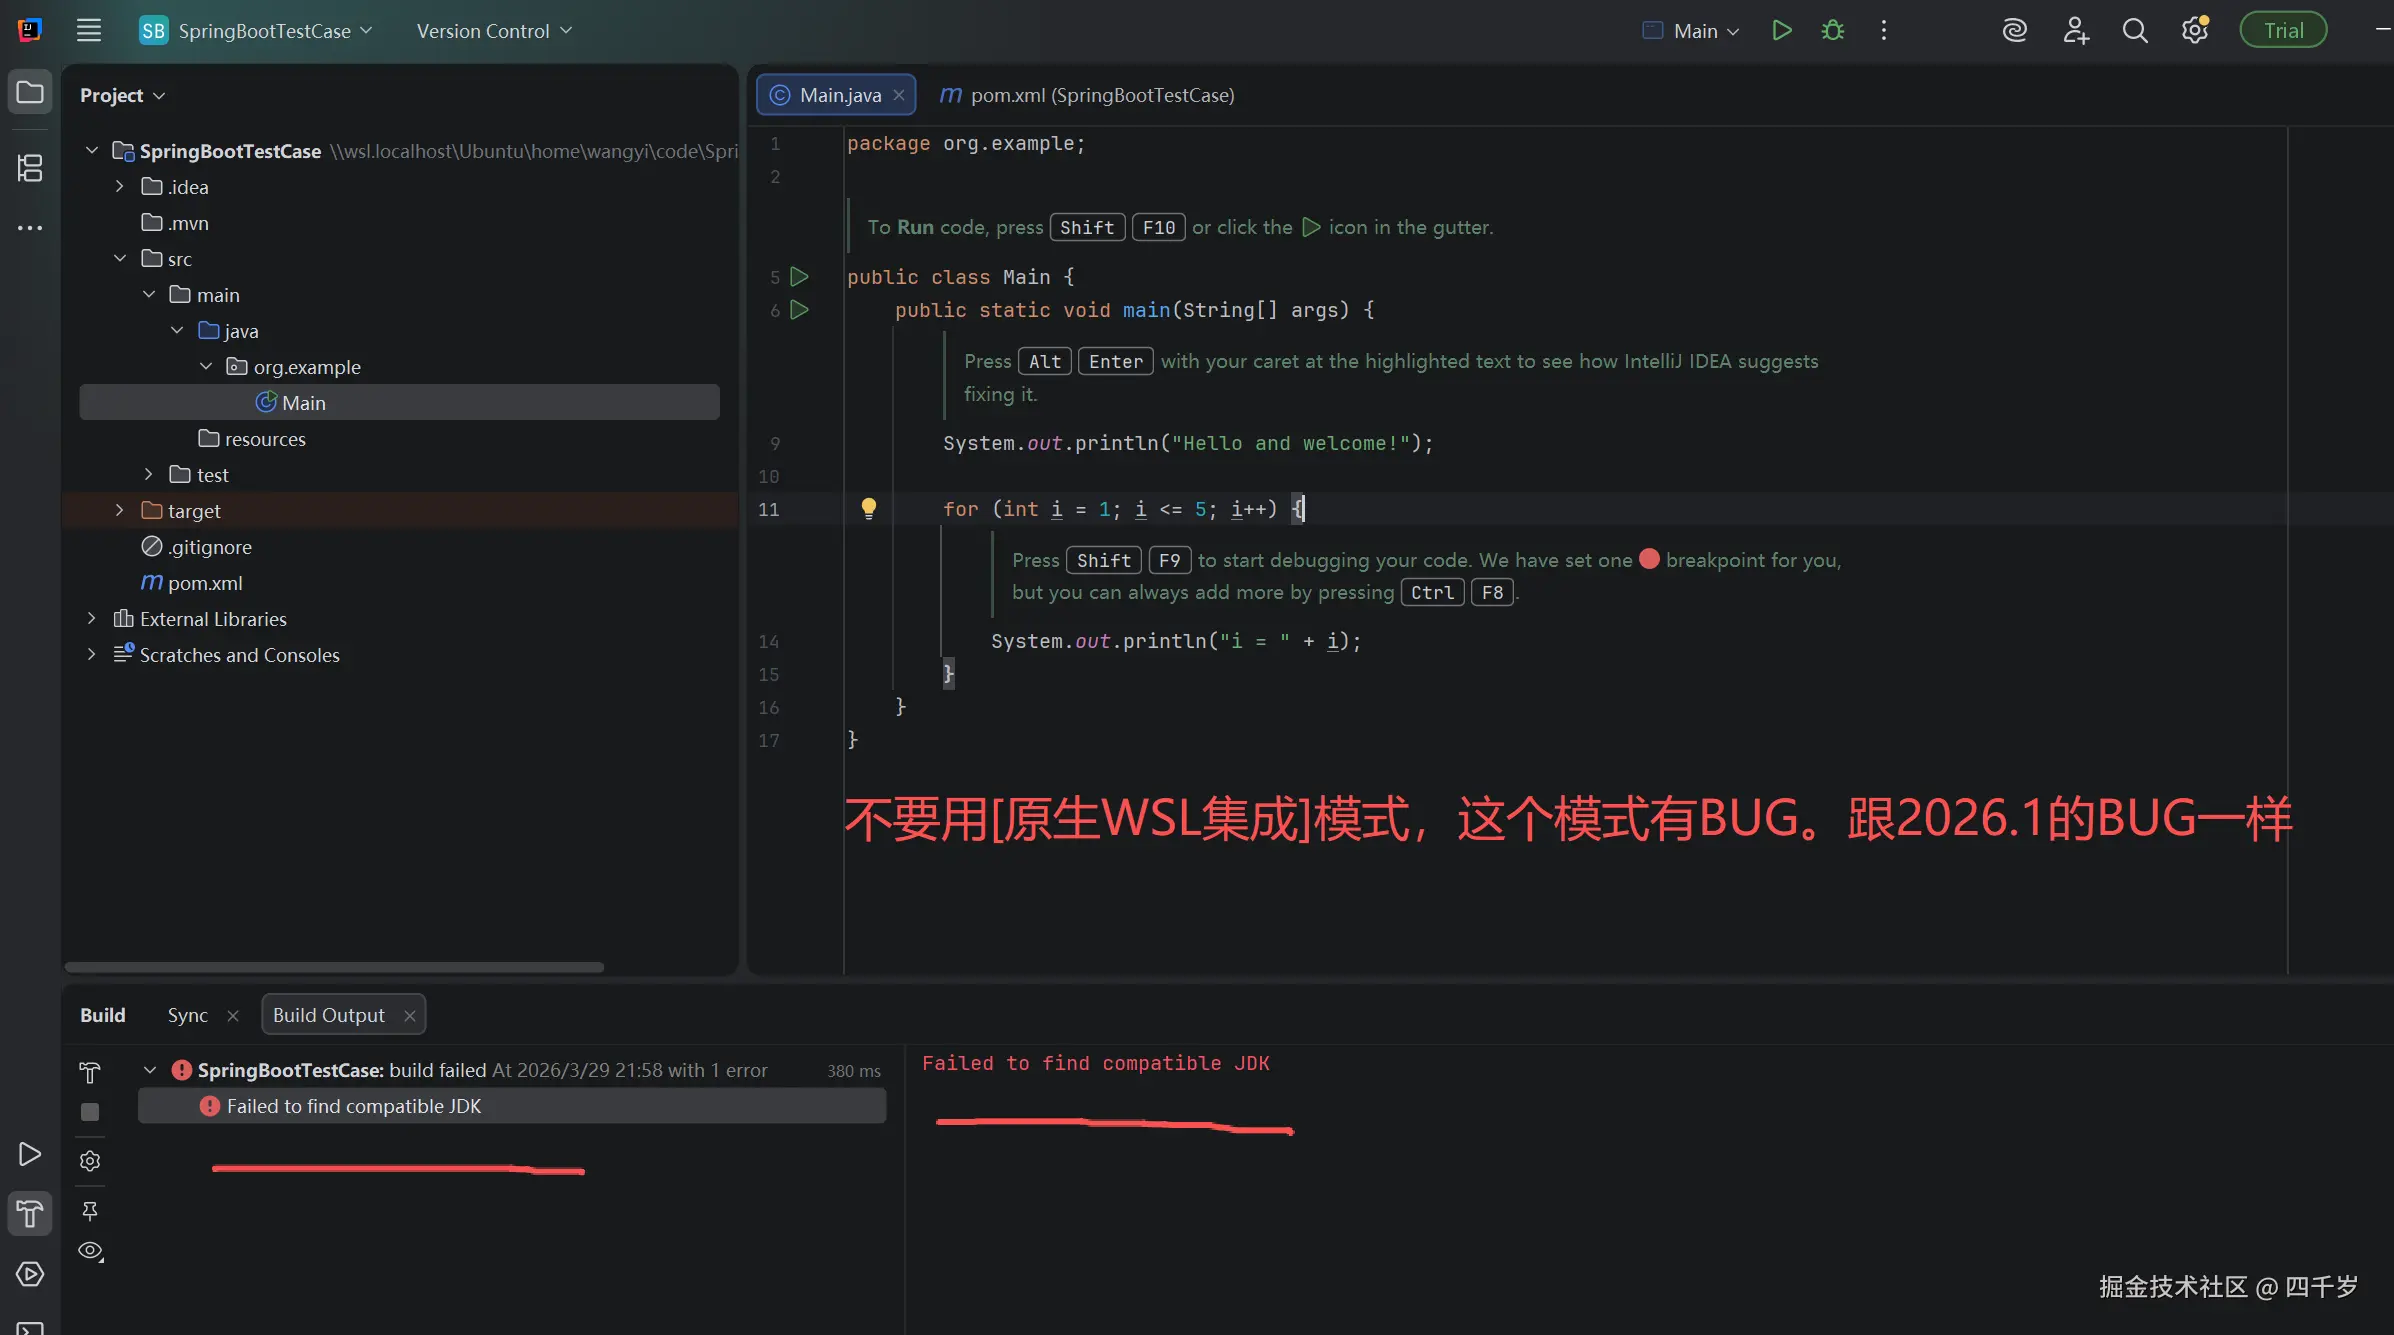Open AI Assistant in the toolbar
This screenshot has height=1335, width=2394.
click(2014, 30)
